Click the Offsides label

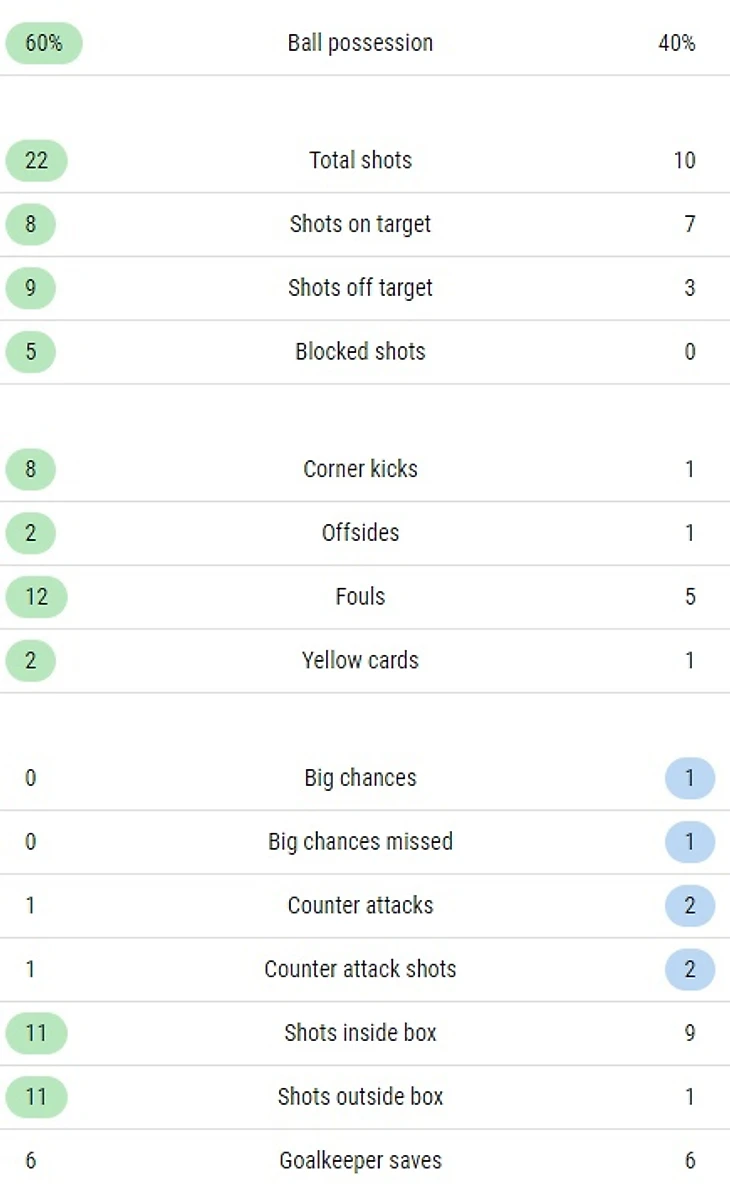coord(360,533)
